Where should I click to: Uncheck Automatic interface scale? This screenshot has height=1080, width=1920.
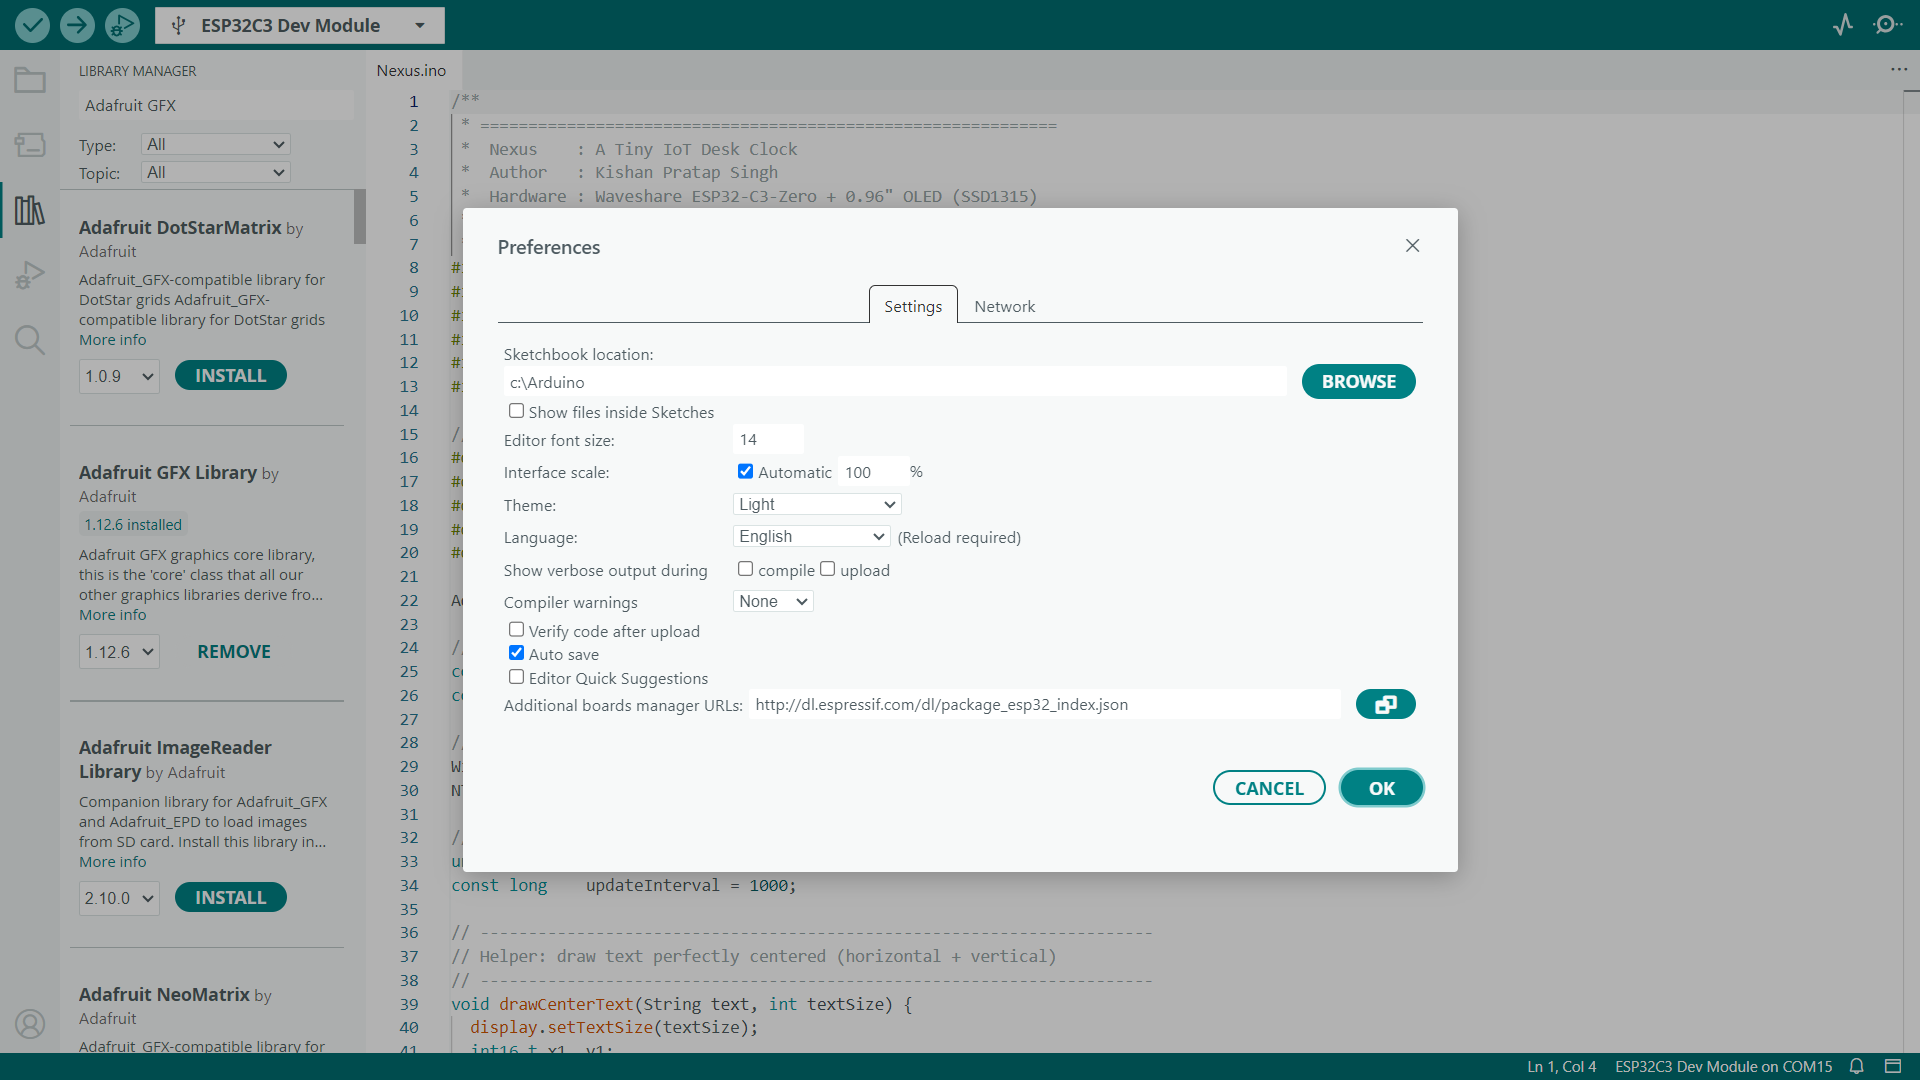tap(745, 471)
